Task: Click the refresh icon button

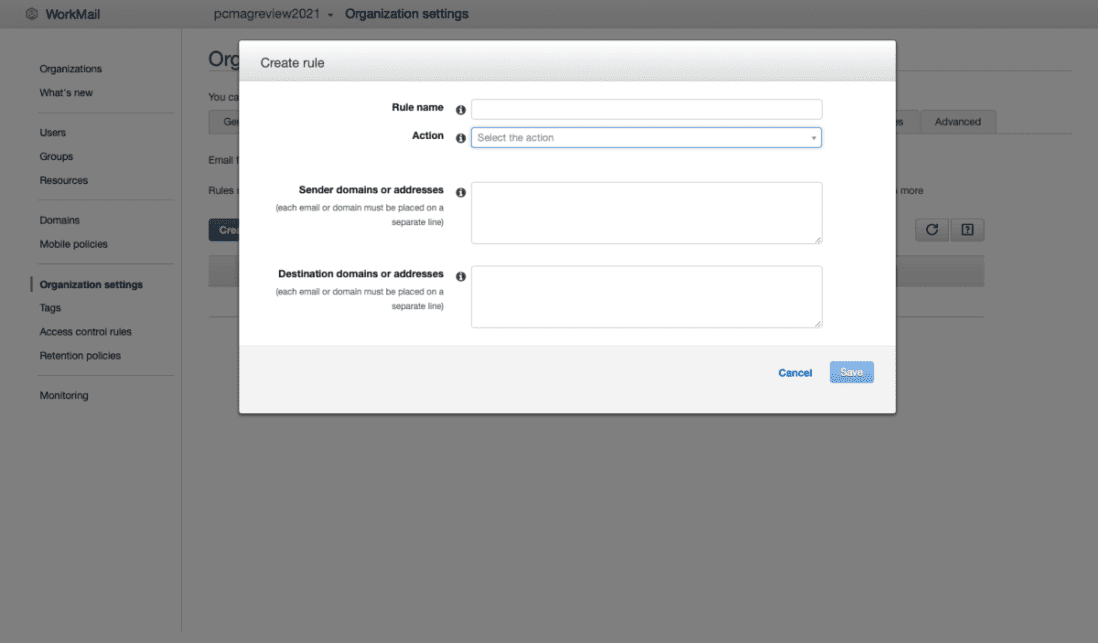Action: tap(931, 230)
